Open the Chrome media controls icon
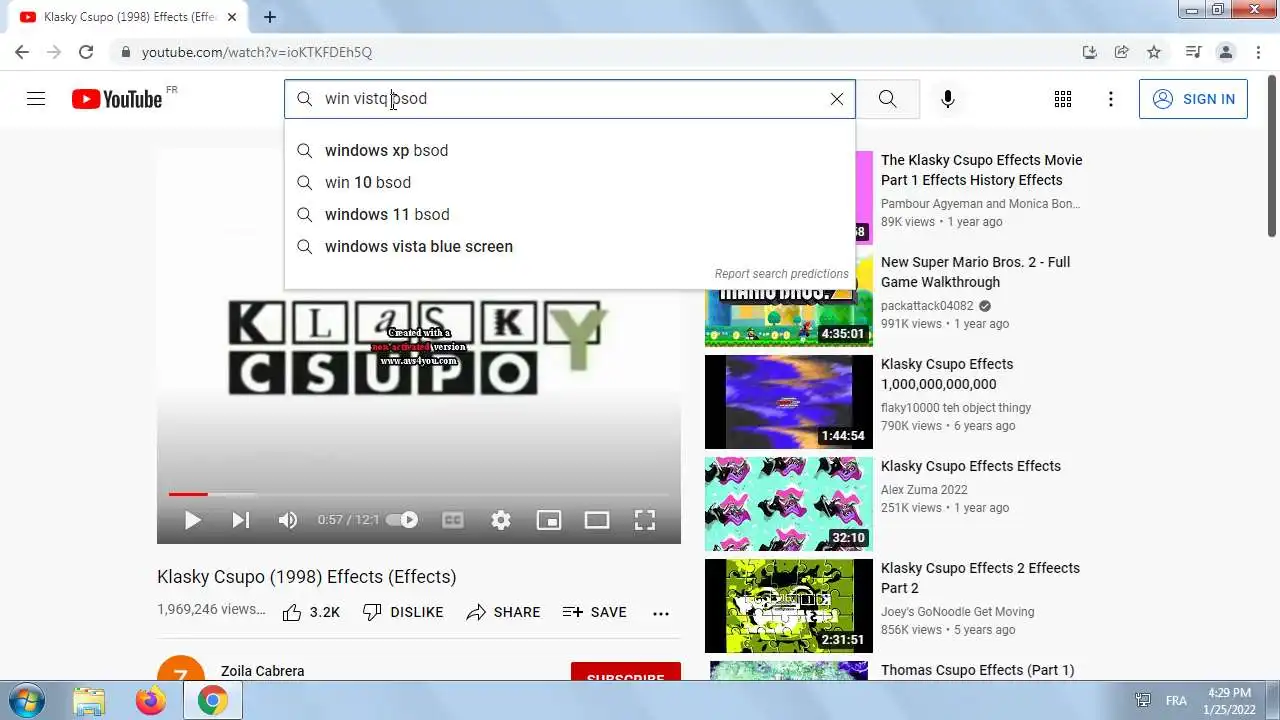This screenshot has height=720, width=1280. 1193,52
